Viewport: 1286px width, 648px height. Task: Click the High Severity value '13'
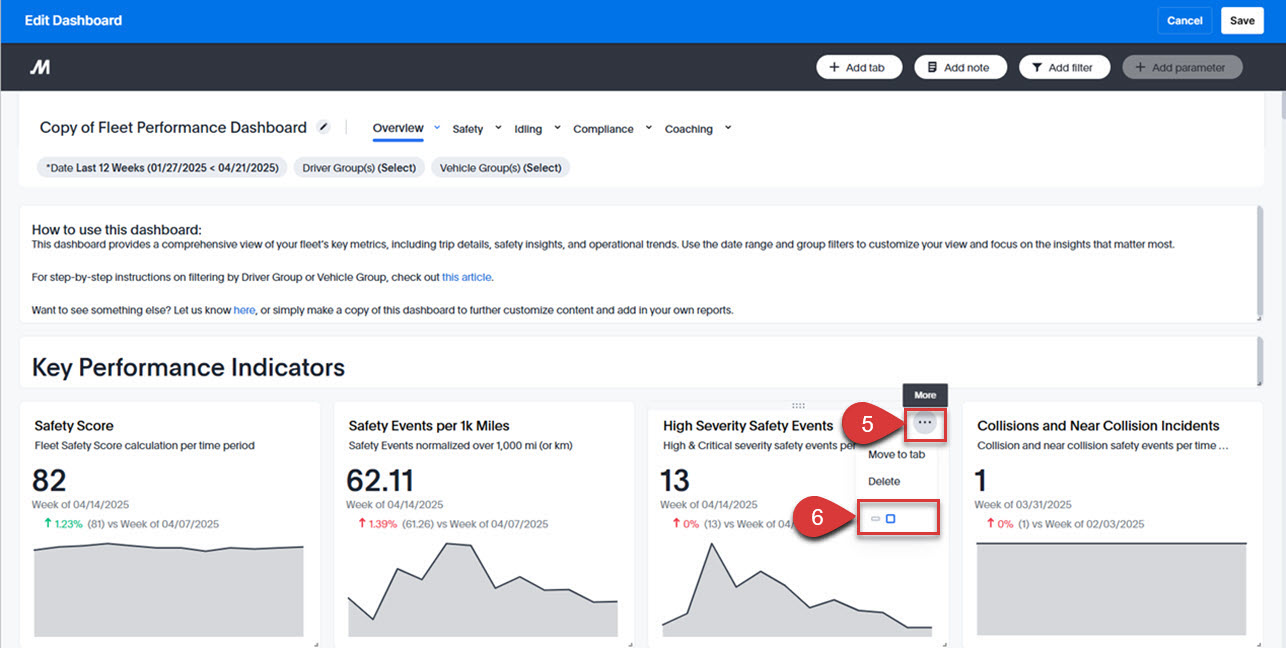click(x=675, y=480)
